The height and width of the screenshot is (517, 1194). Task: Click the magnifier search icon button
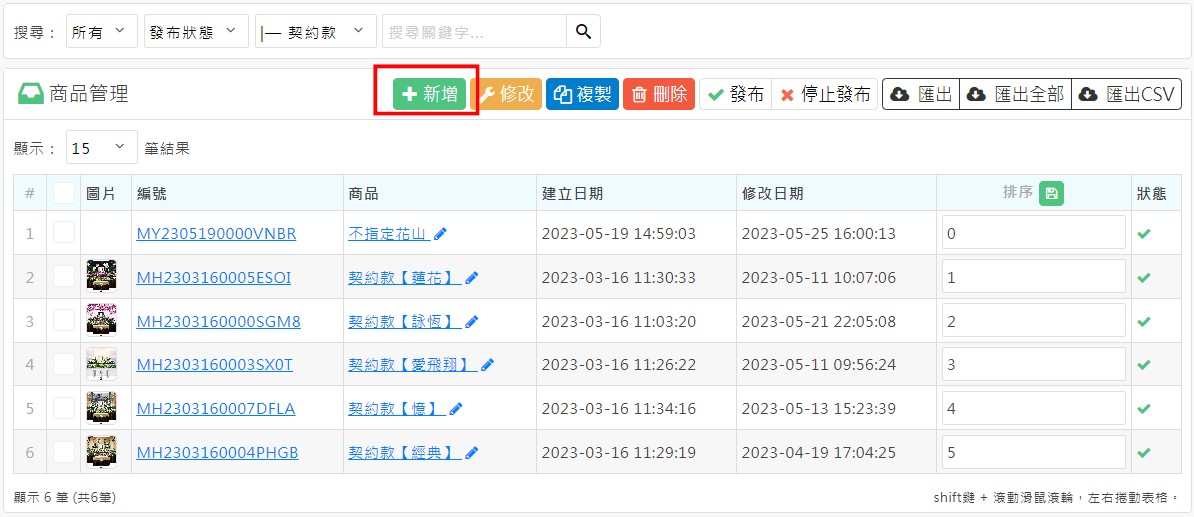tap(583, 31)
